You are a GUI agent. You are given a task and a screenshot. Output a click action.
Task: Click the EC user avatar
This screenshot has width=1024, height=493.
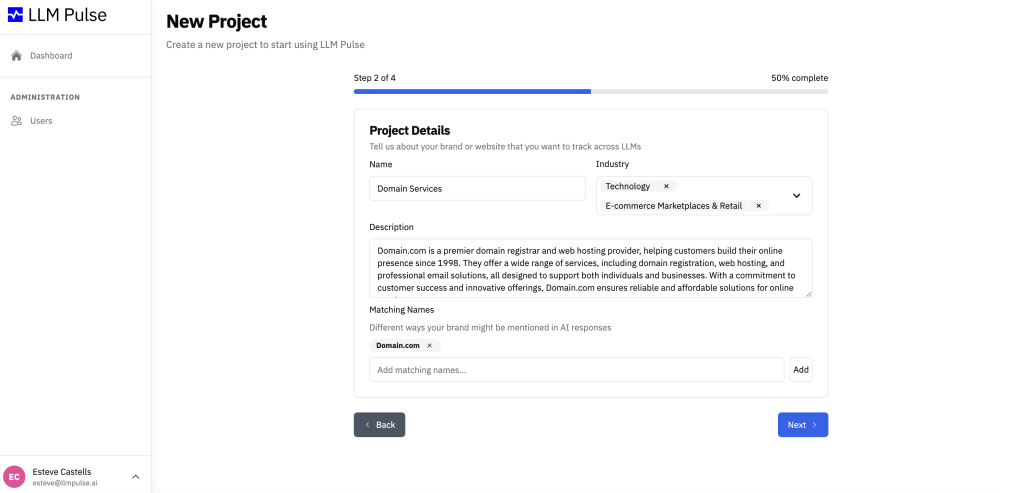point(14,477)
